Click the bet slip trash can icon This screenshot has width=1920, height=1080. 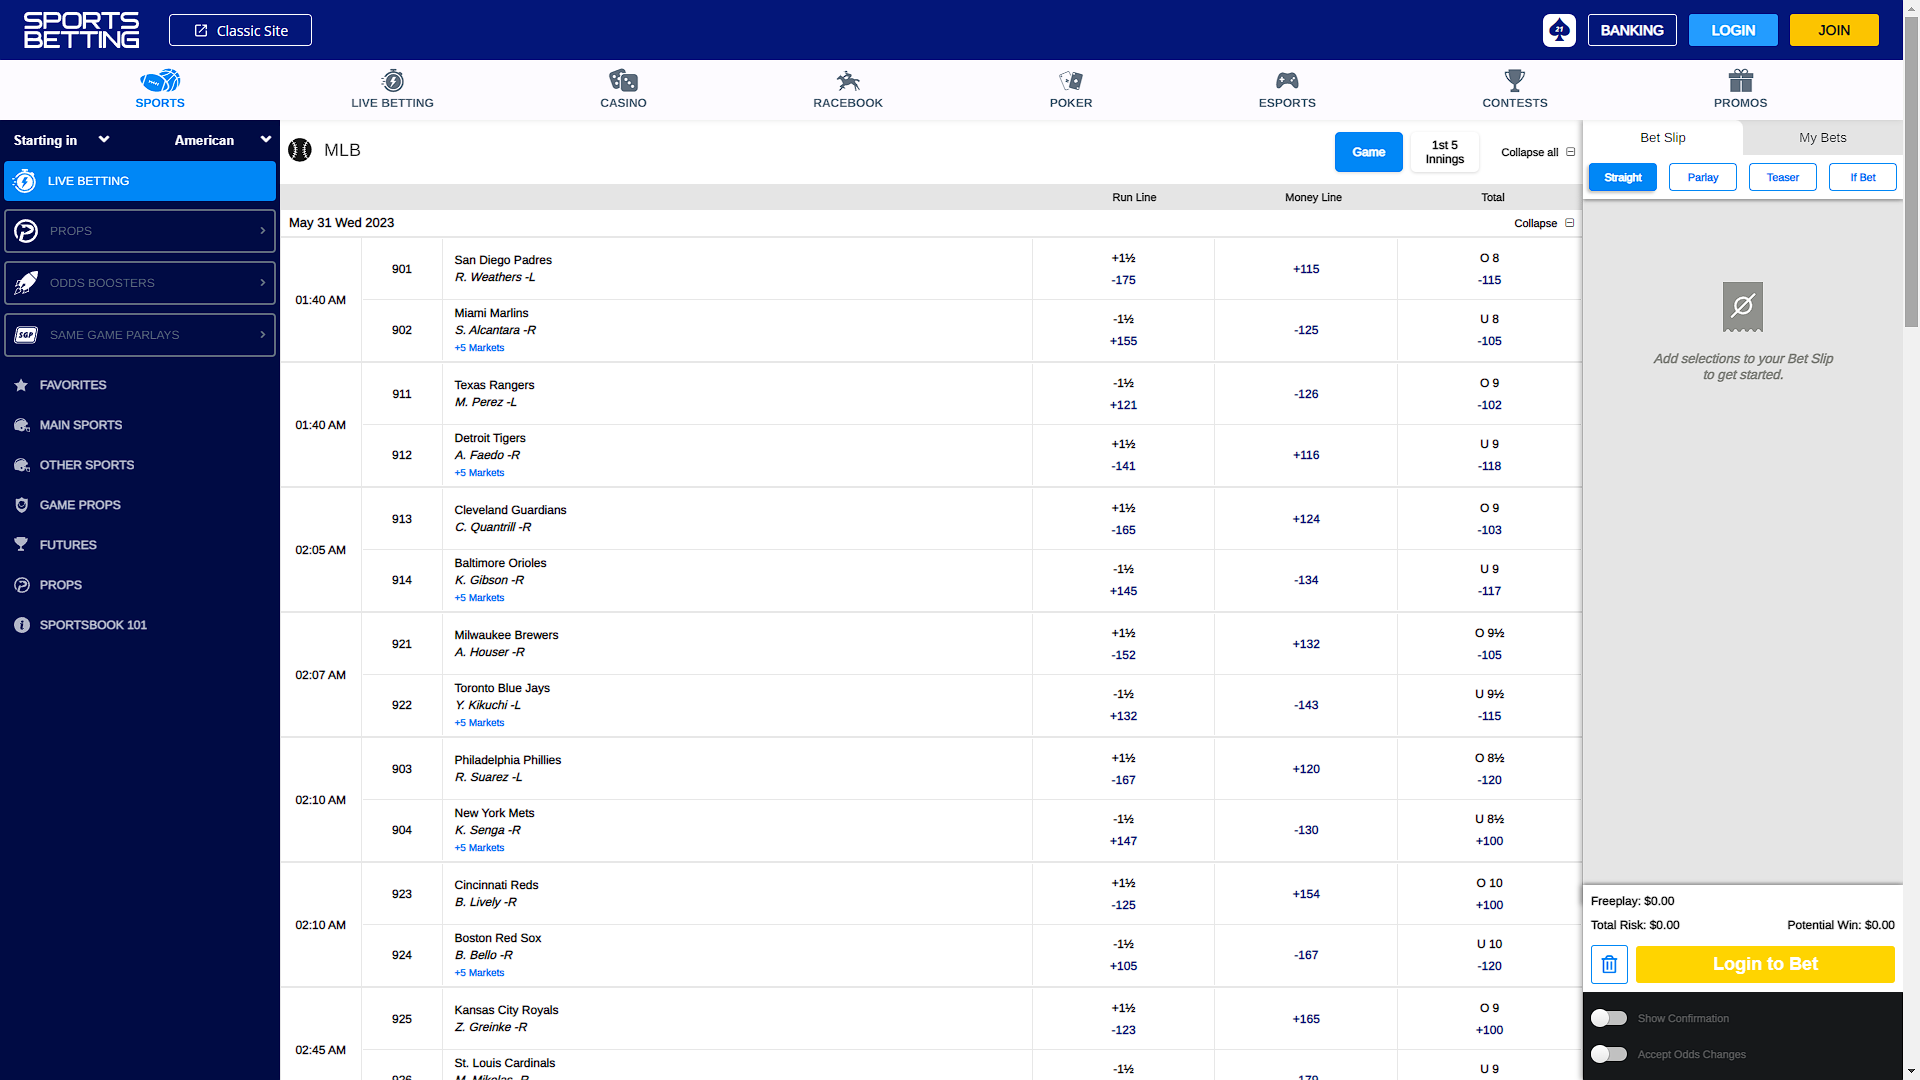(x=1609, y=964)
